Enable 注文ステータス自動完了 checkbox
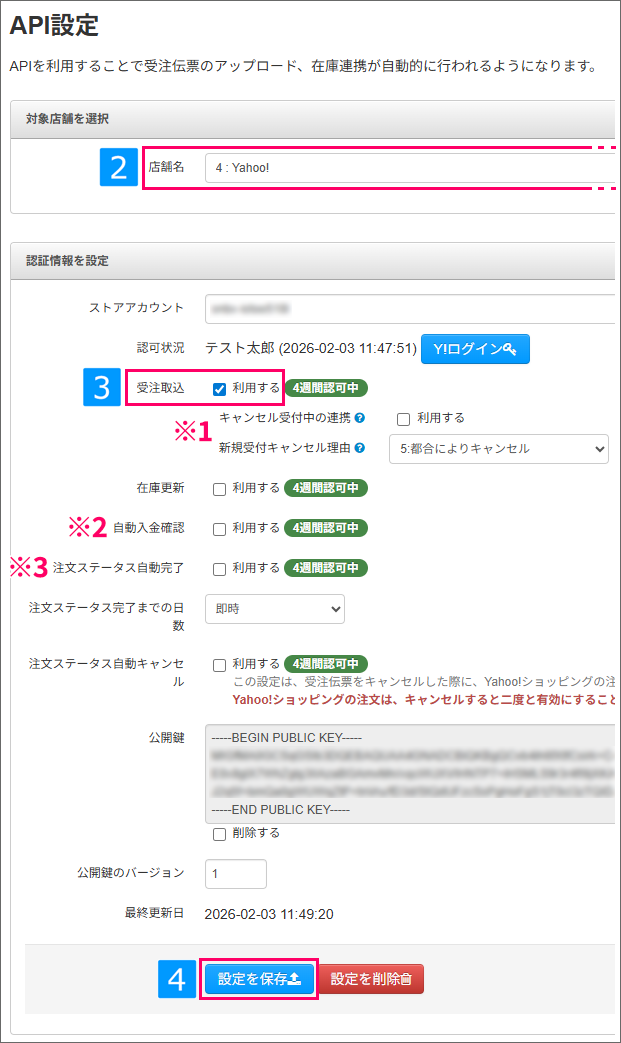621x1043 pixels. click(x=219, y=569)
